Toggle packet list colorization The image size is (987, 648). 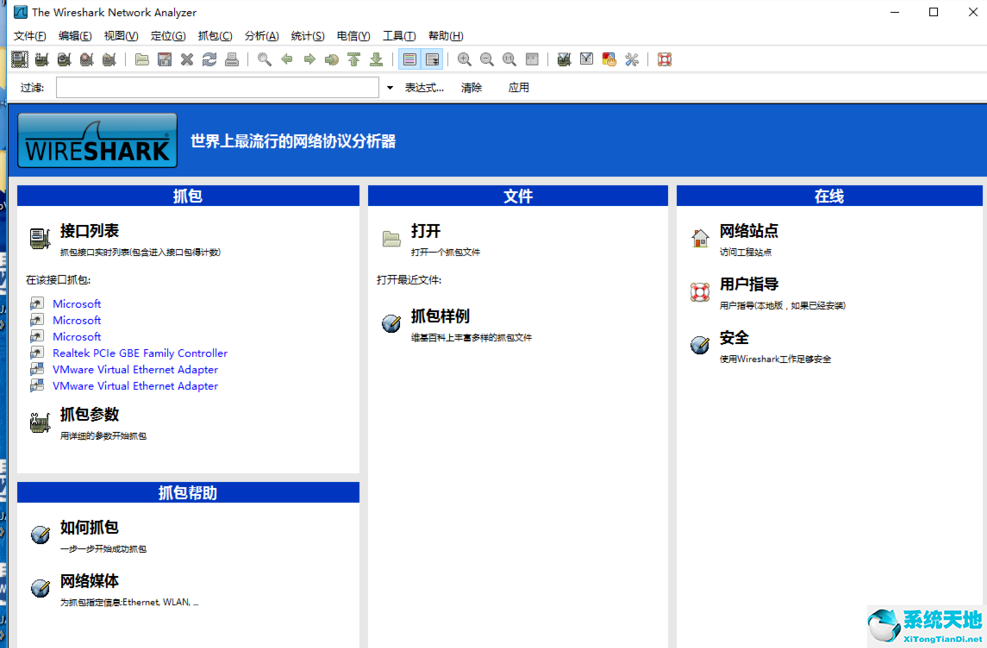pos(410,59)
